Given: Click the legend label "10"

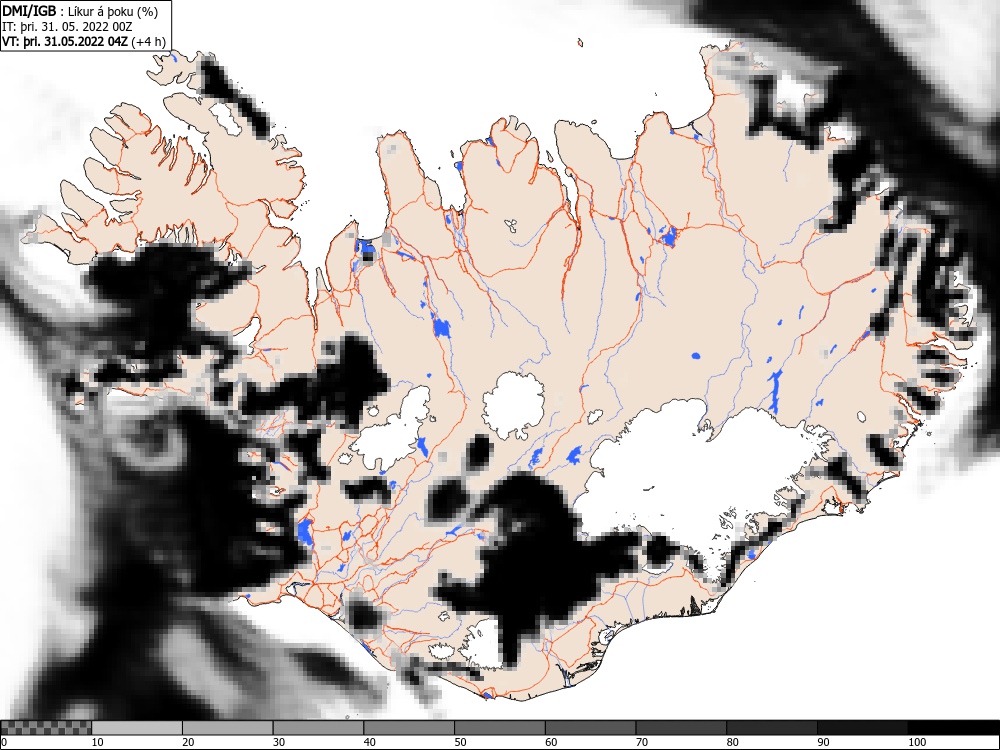Looking at the screenshot, I should pyautogui.click(x=98, y=742).
